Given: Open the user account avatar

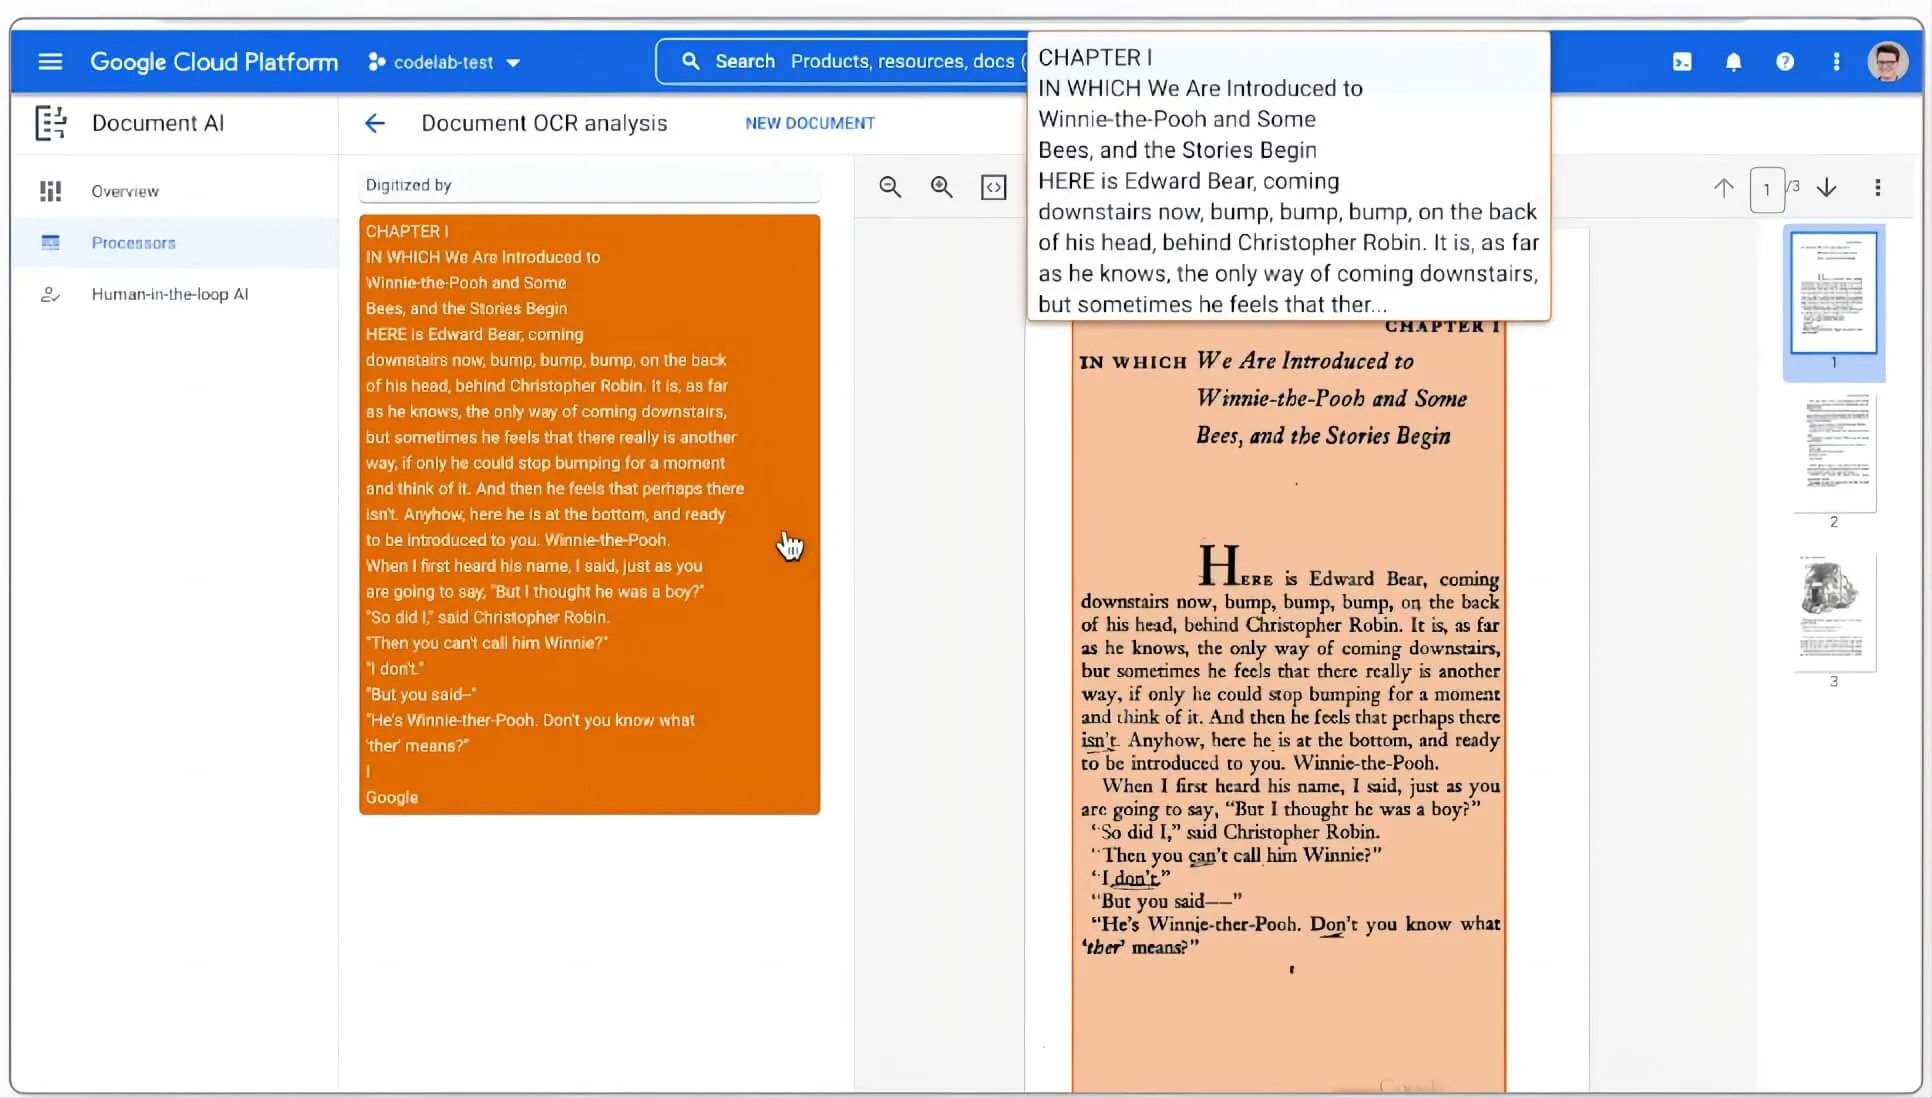Looking at the screenshot, I should click(x=1887, y=62).
